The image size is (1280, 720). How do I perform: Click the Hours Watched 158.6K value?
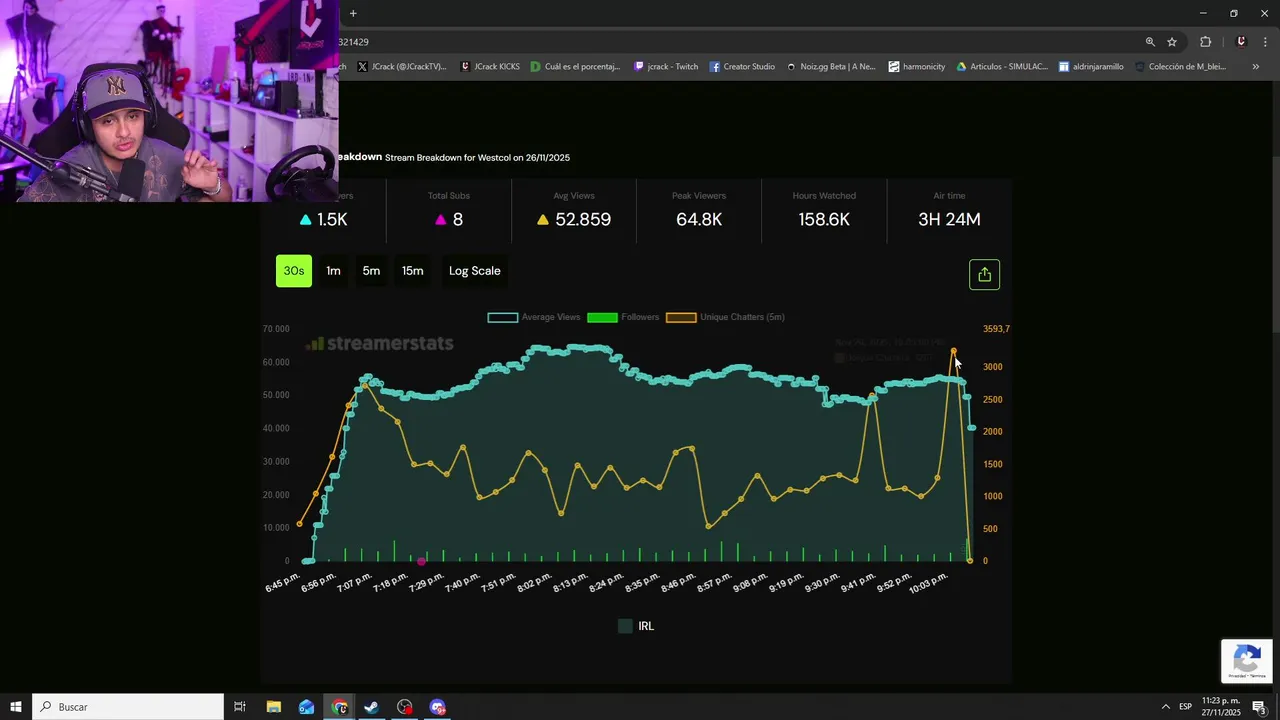point(824,220)
